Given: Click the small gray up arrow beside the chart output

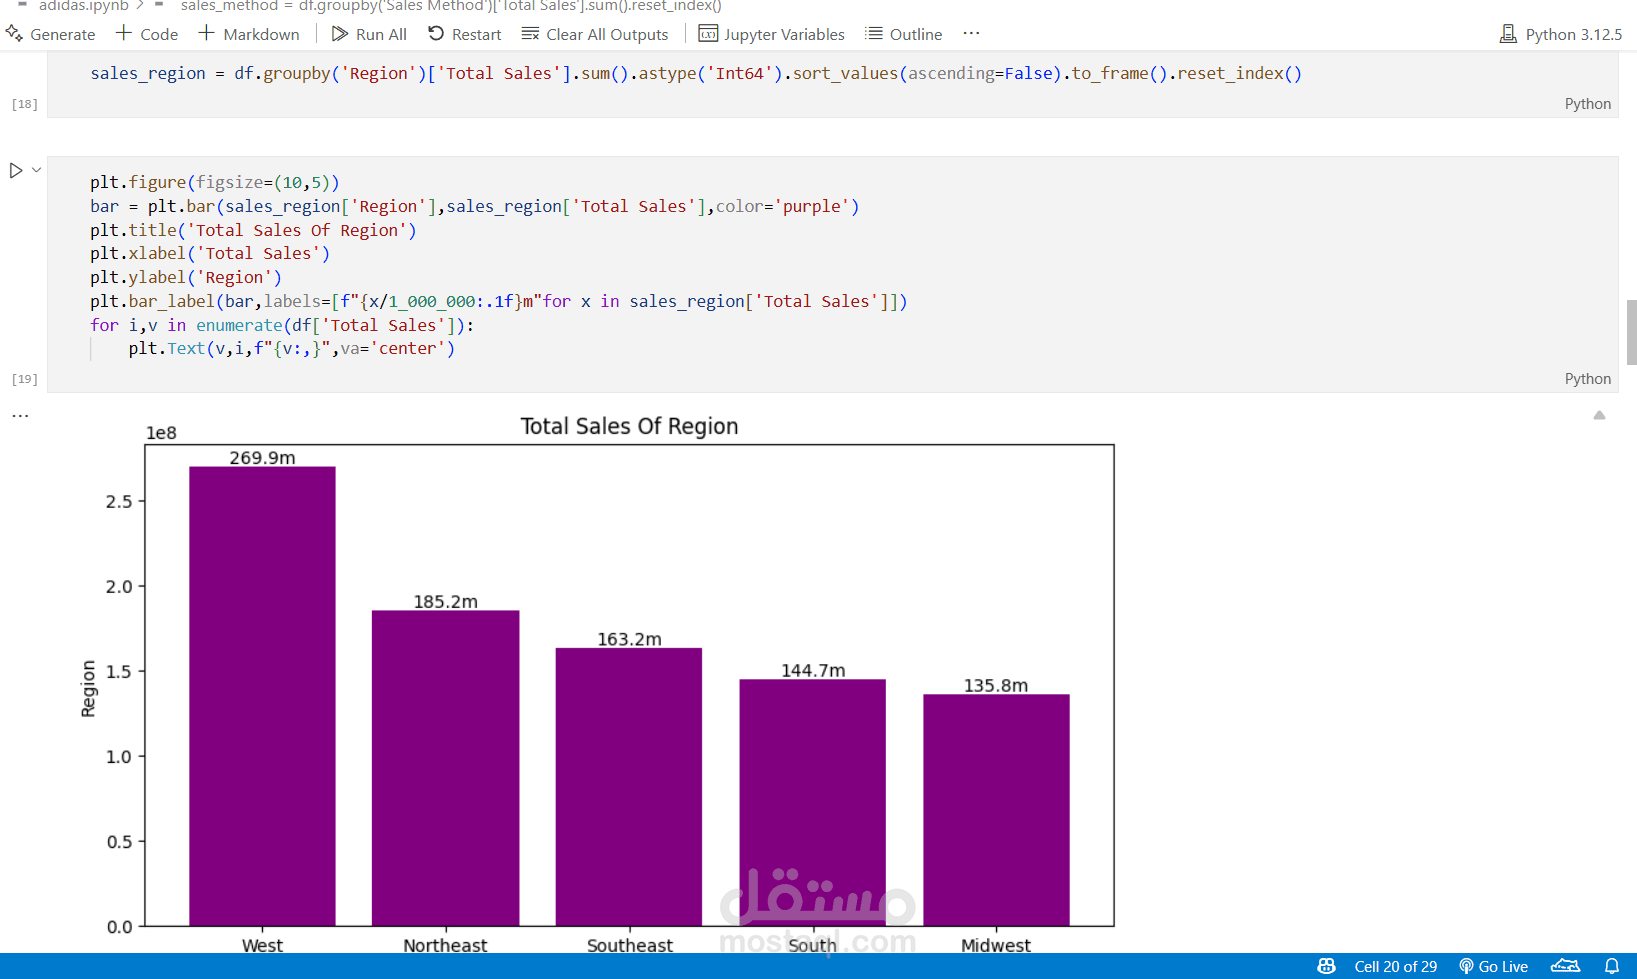Looking at the screenshot, I should point(1599,415).
